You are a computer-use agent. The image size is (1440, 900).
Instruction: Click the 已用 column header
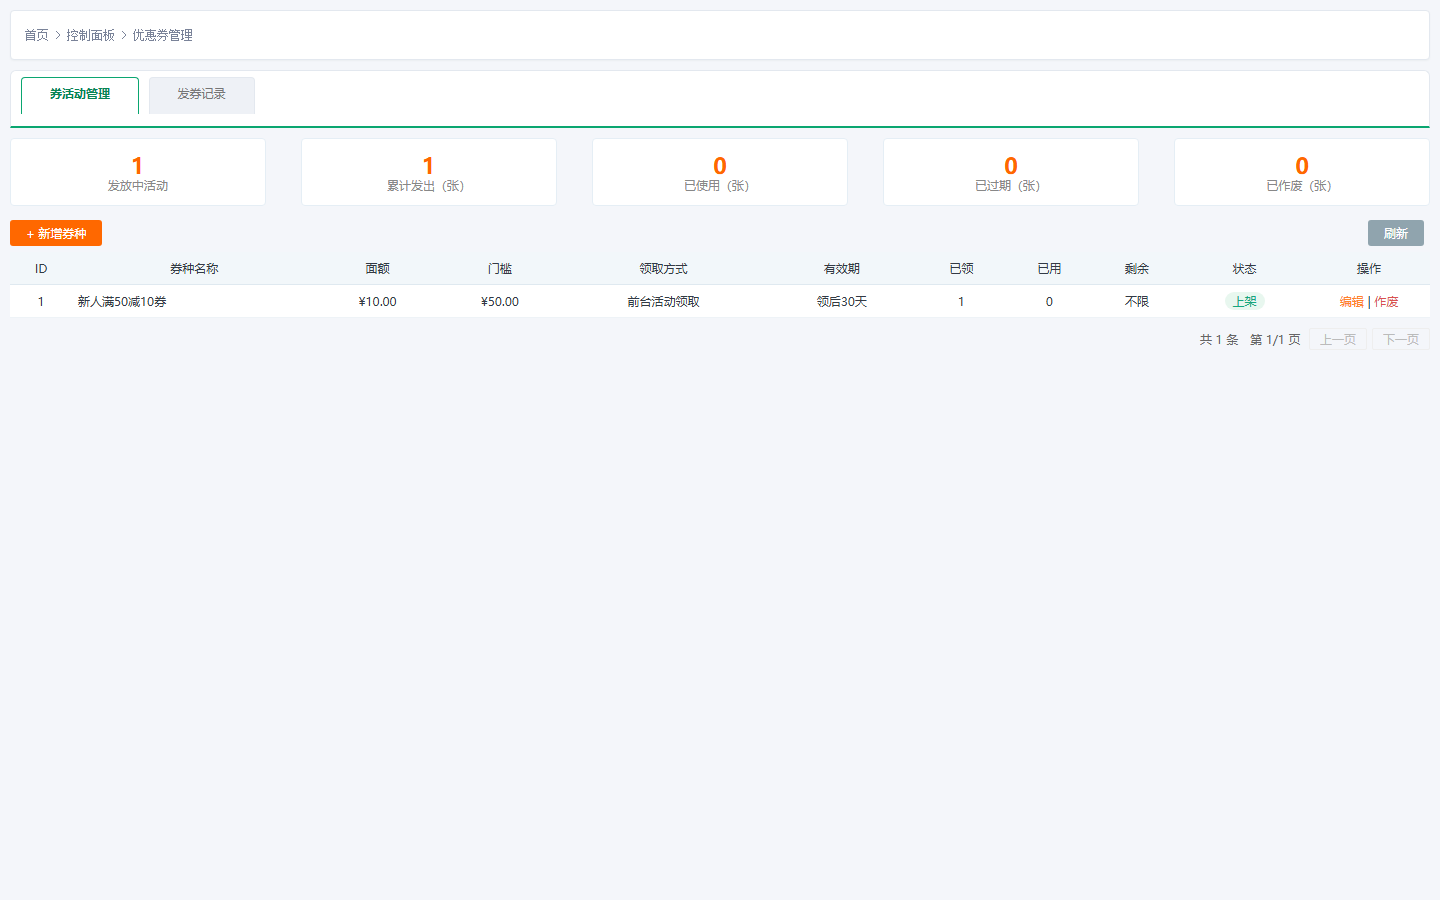(x=1049, y=269)
